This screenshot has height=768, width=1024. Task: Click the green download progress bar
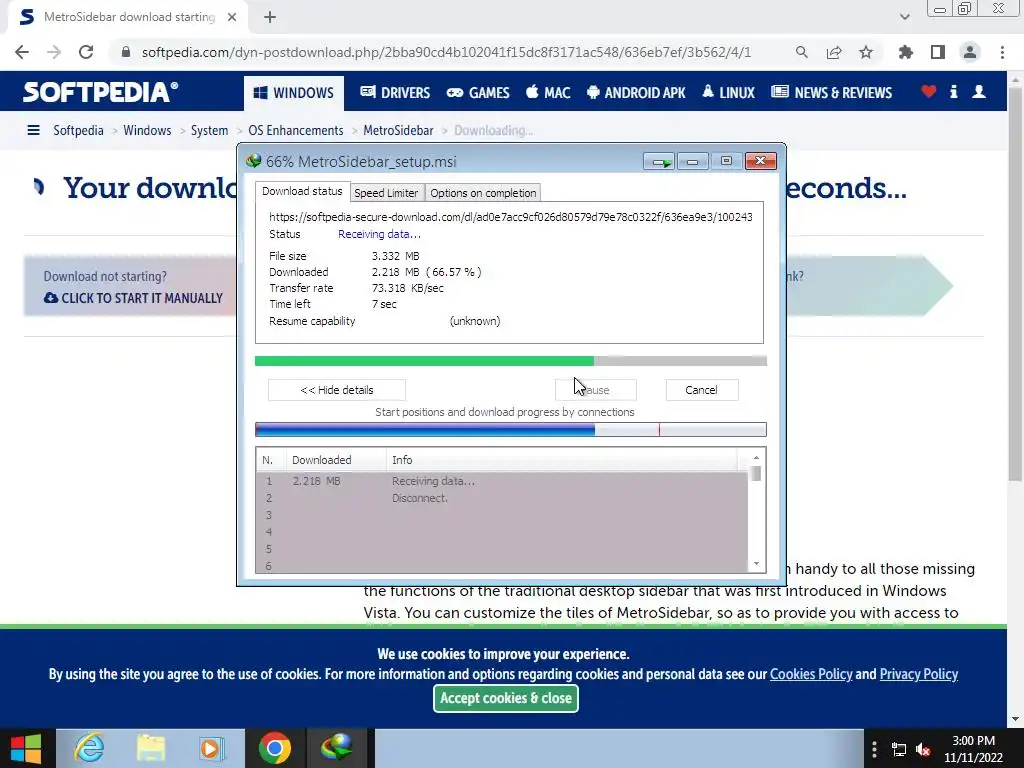(x=511, y=360)
